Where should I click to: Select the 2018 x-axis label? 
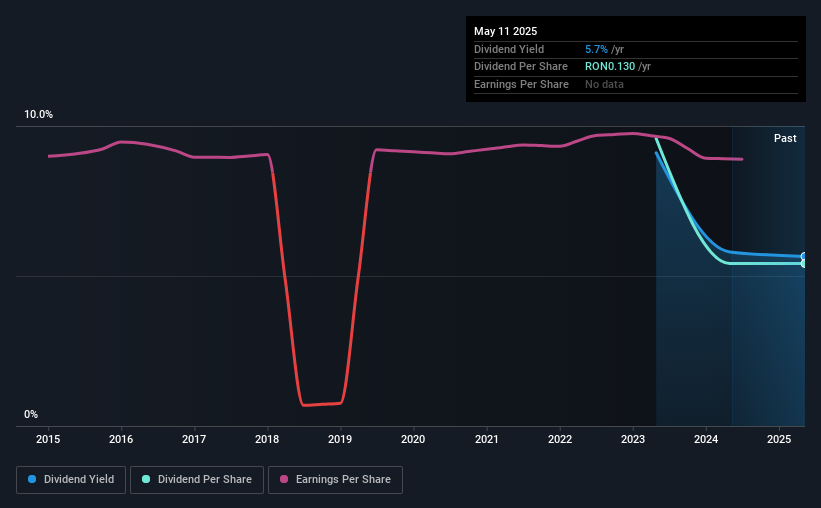[x=267, y=439]
